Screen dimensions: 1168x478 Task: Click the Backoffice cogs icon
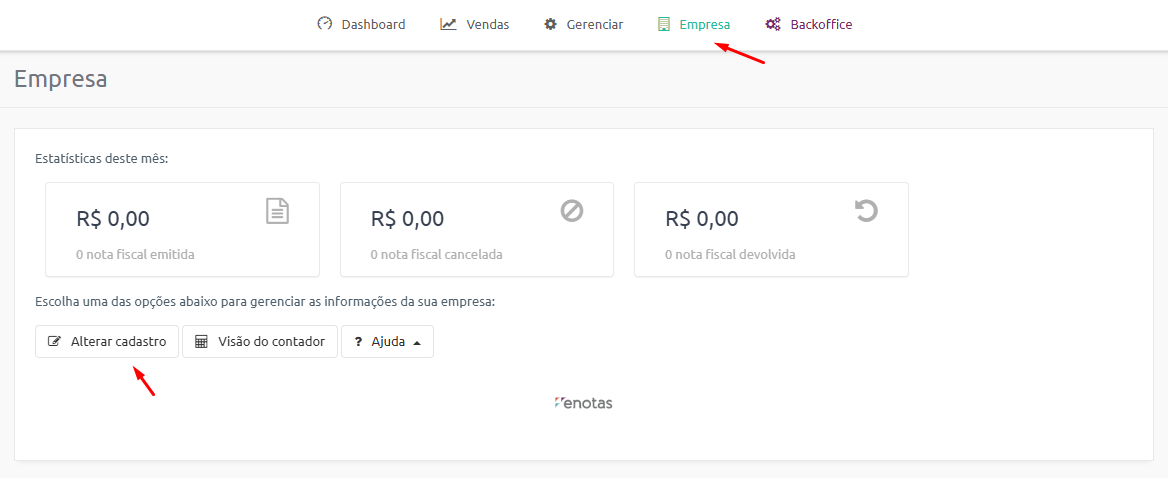click(772, 24)
